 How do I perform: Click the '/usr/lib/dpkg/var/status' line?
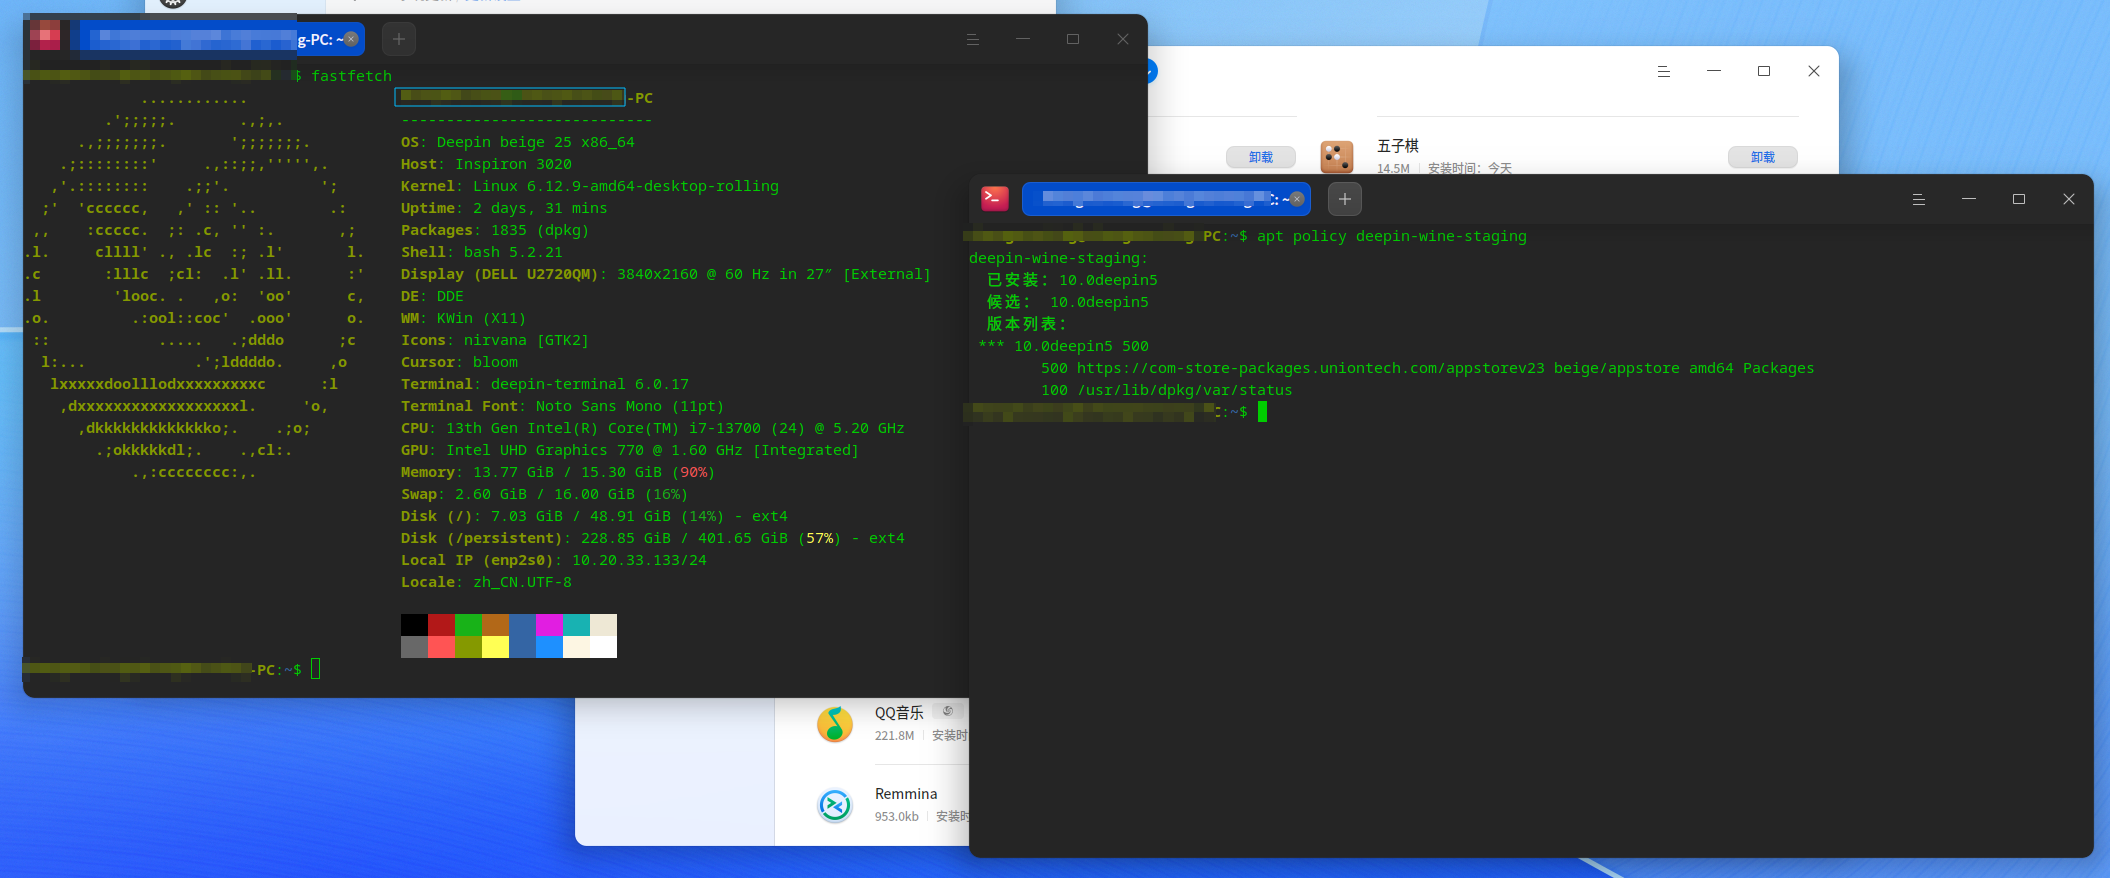pos(1185,390)
